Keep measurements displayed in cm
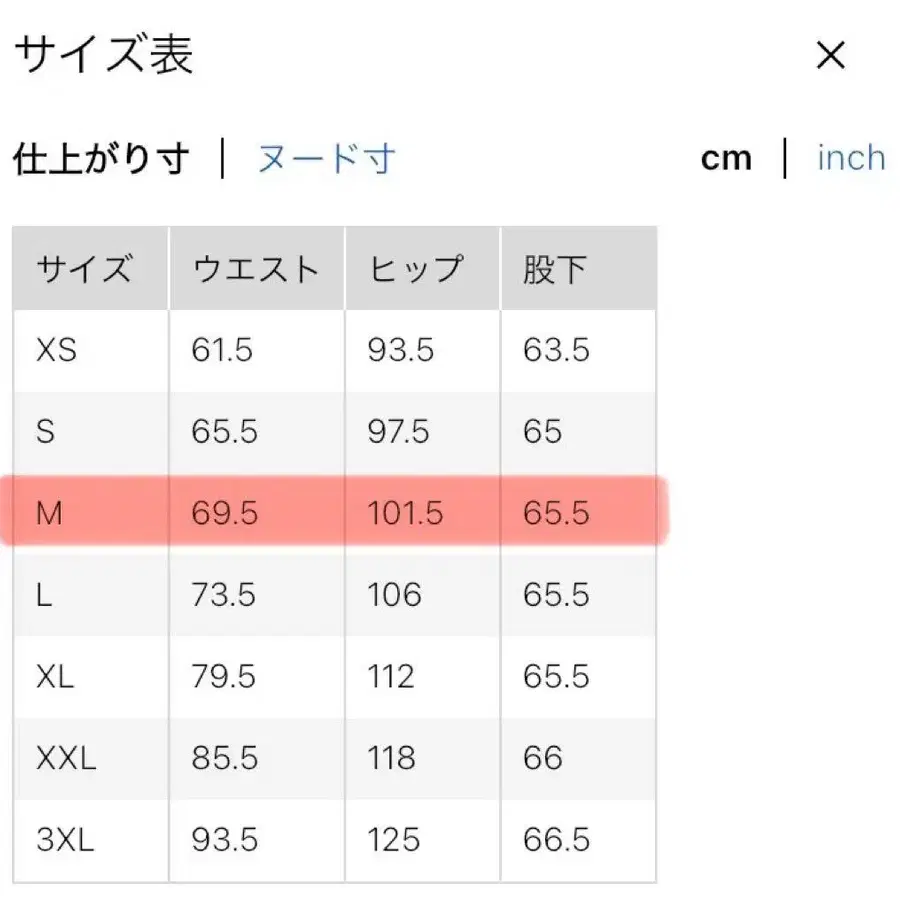The width and height of the screenshot is (900, 900). (726, 157)
